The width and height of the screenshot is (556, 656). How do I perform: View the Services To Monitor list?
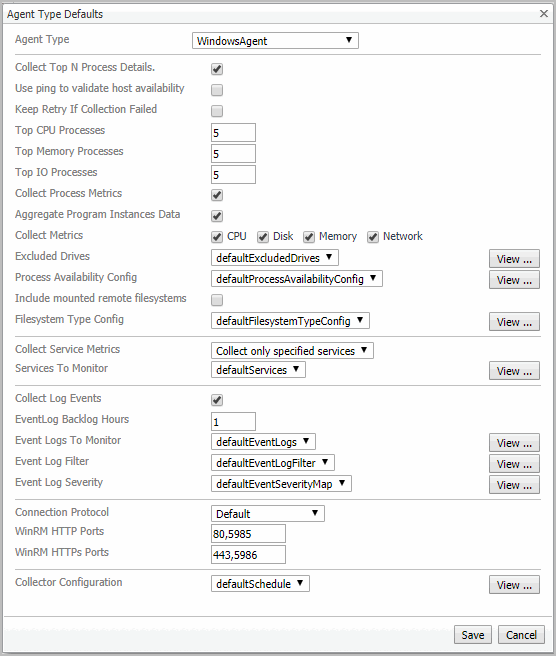[x=514, y=371]
